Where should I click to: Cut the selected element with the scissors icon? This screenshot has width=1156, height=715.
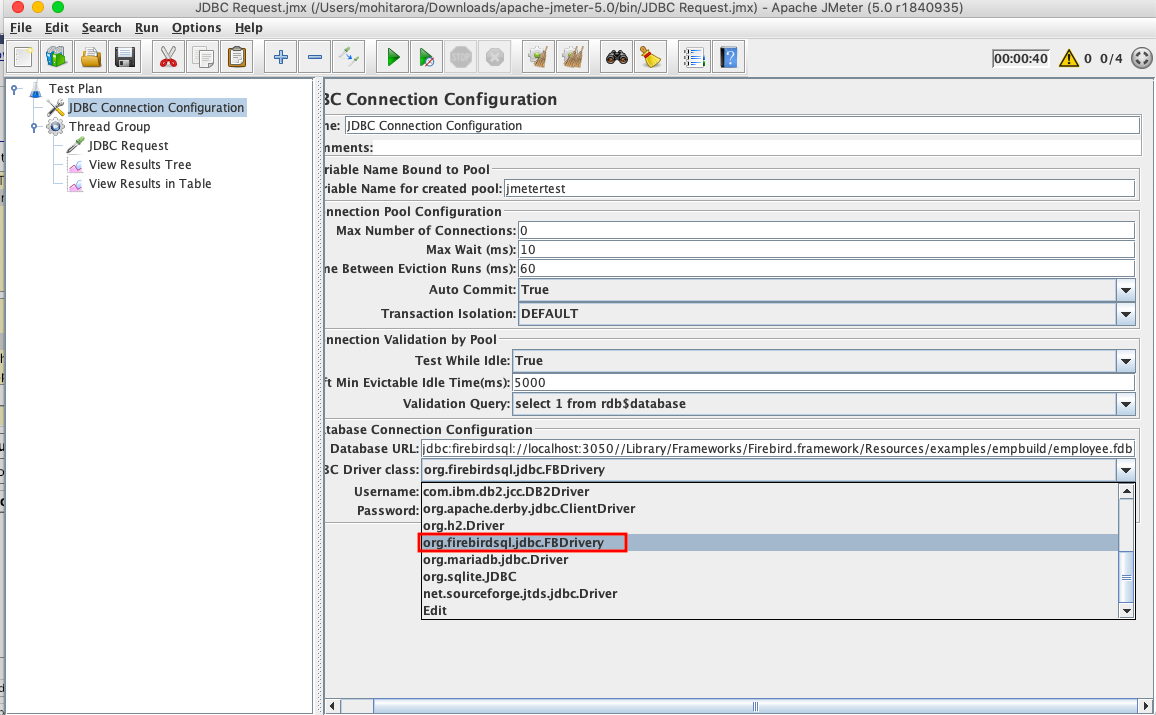point(167,57)
